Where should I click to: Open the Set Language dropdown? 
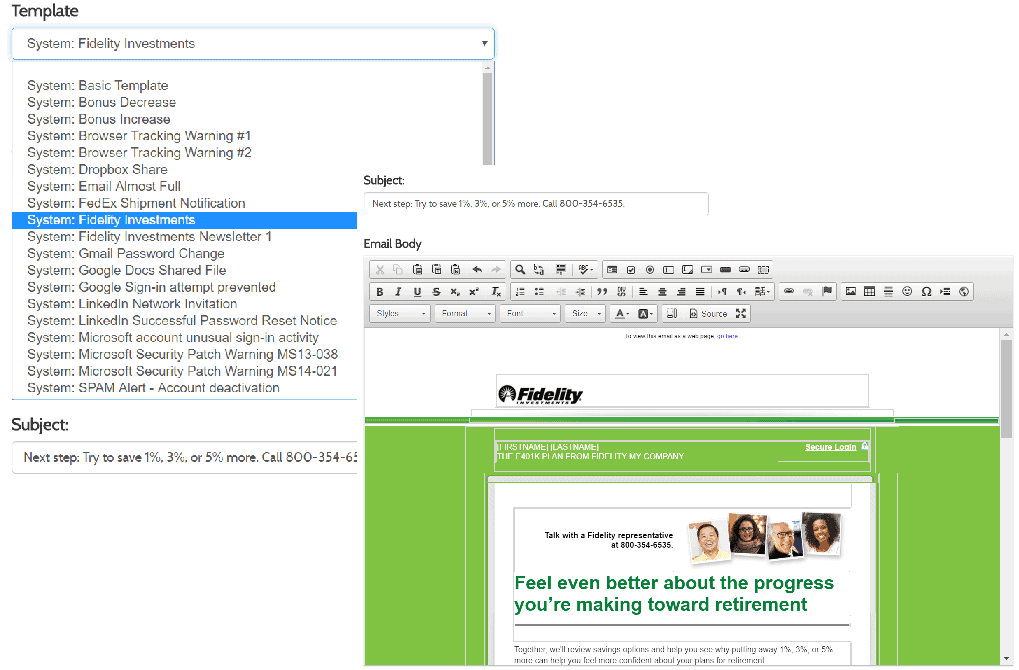click(x=762, y=292)
